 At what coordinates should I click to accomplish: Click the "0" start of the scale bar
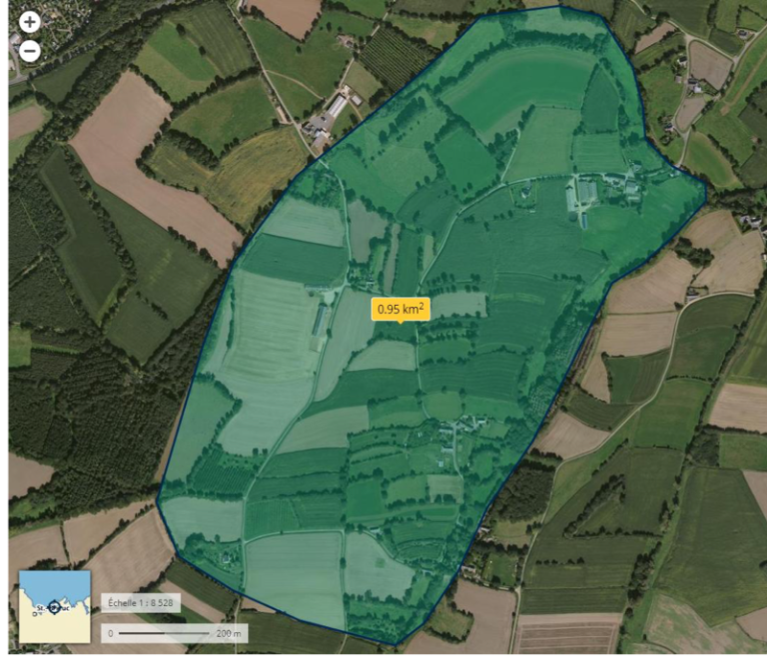click(x=110, y=634)
